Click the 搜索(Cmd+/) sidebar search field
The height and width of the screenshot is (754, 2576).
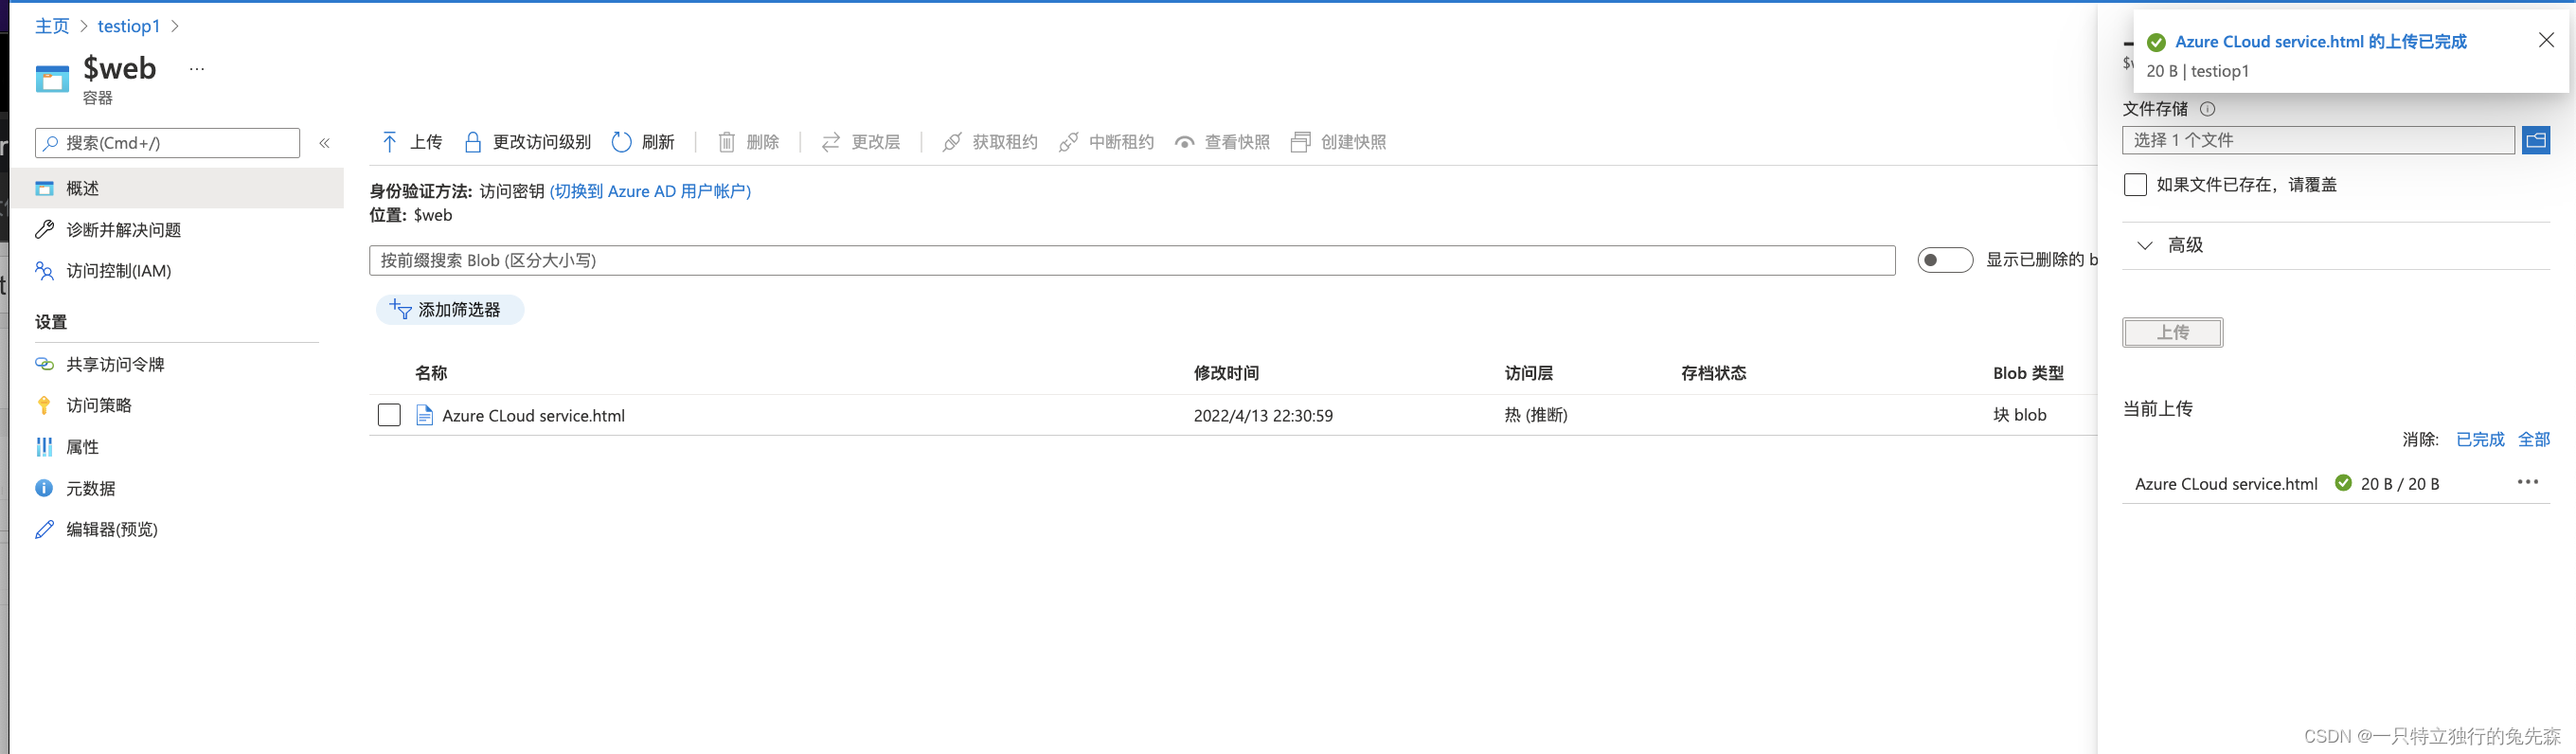coord(167,143)
